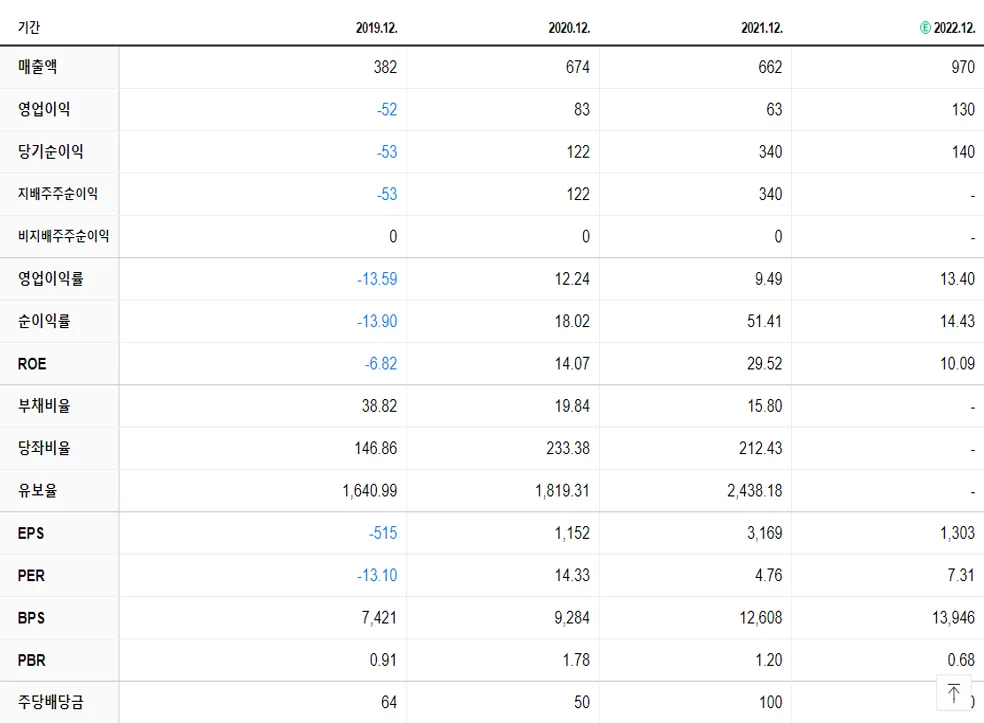The image size is (984, 723).
Task: Click the operating margin value 12.24
Action: click(572, 279)
